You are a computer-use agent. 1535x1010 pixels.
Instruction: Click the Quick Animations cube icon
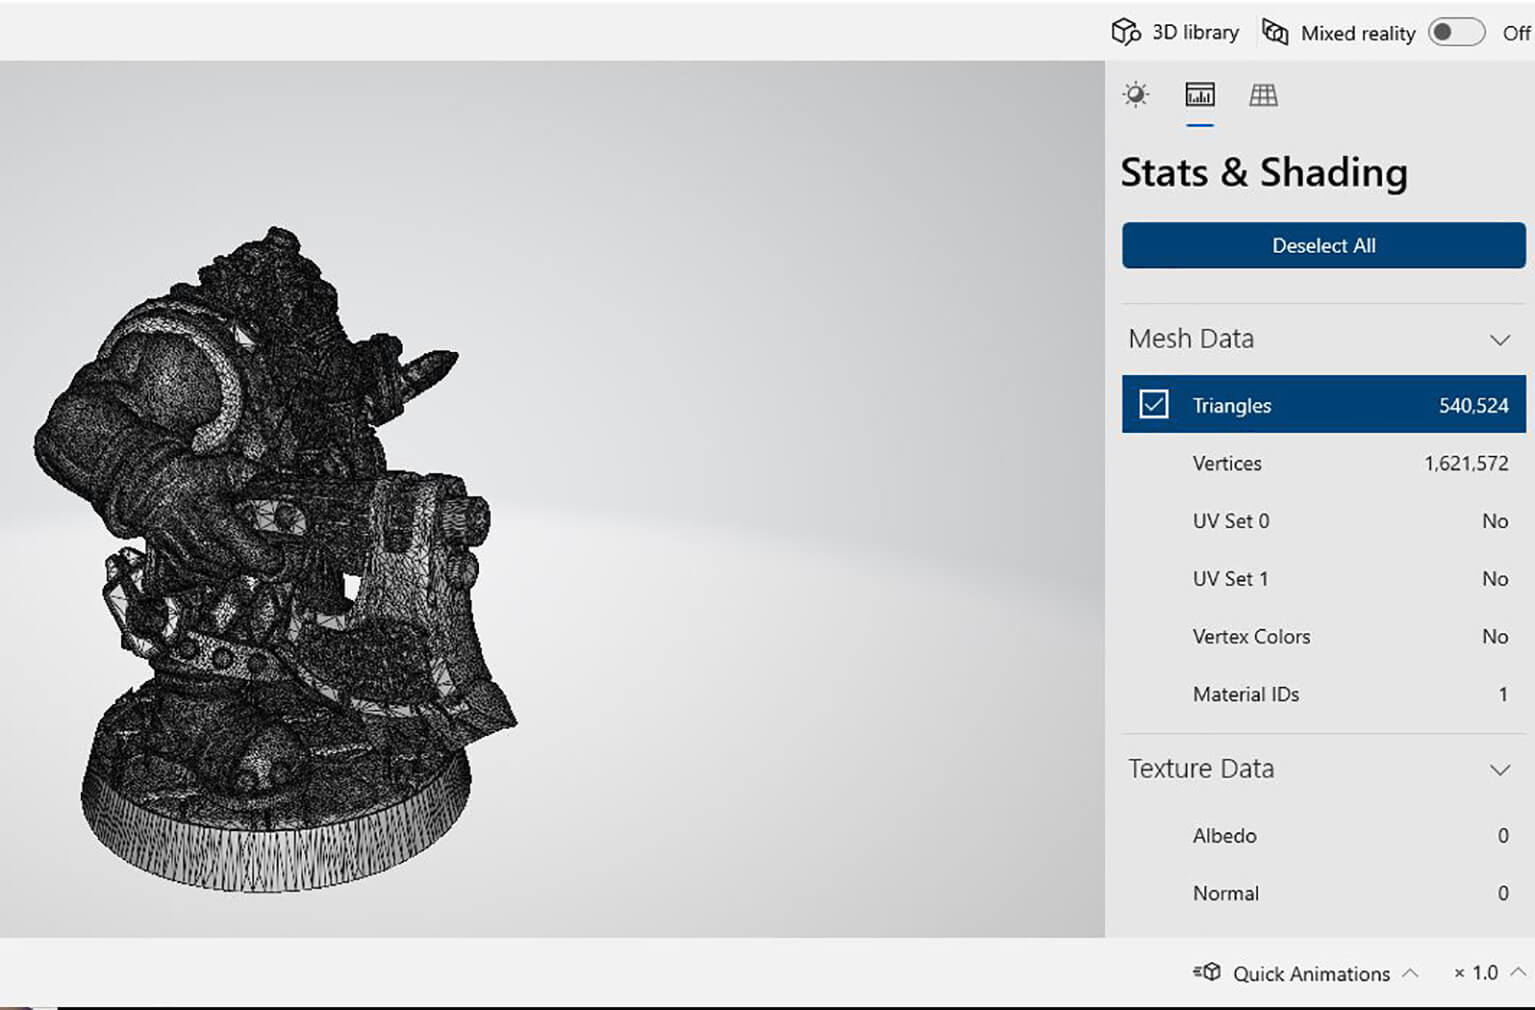1207,972
